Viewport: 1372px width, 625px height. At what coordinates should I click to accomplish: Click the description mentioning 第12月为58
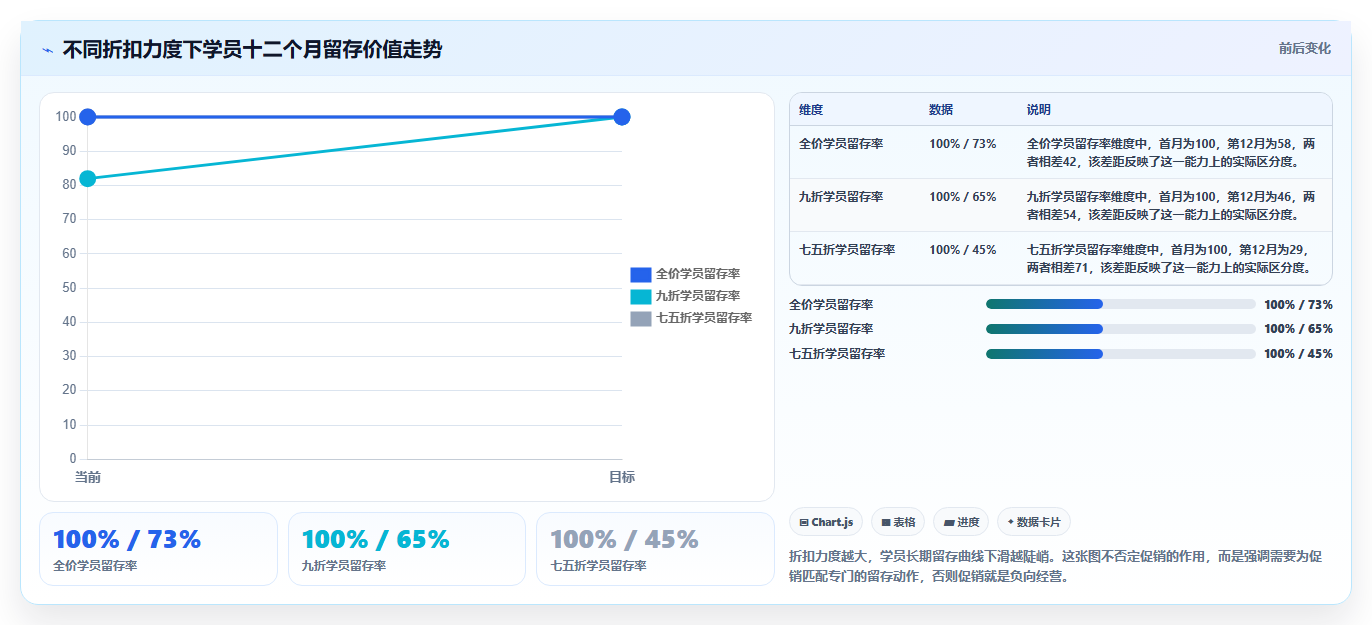[x=1172, y=152]
